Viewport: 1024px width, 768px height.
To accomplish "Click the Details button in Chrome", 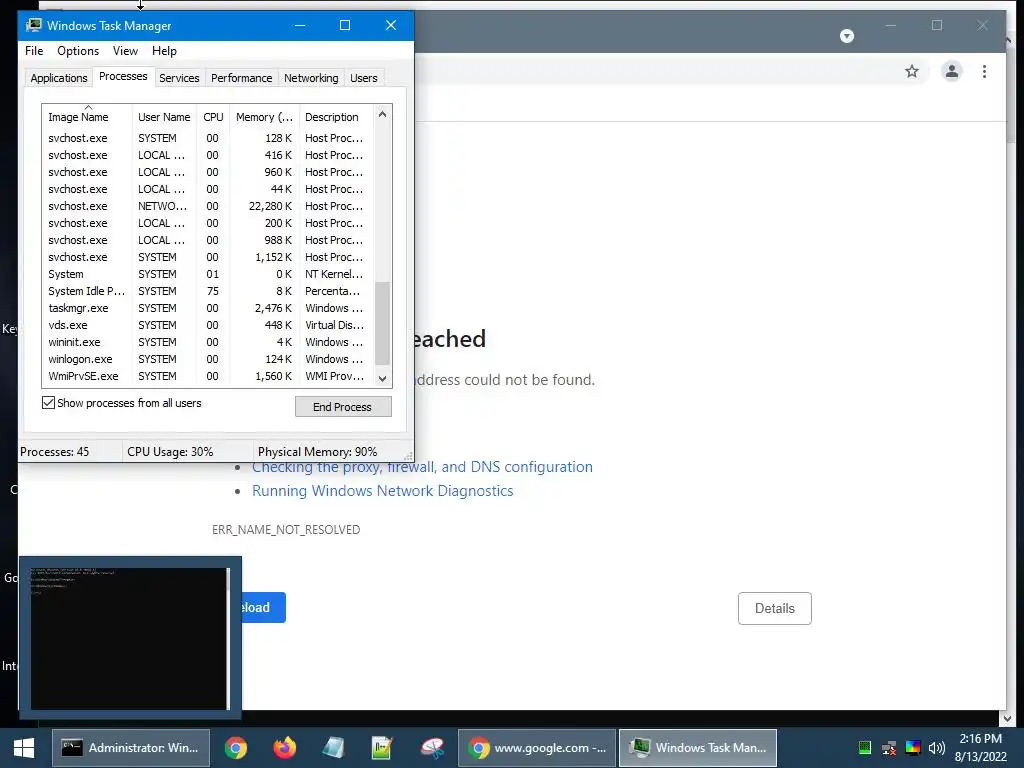I will coord(775,609).
